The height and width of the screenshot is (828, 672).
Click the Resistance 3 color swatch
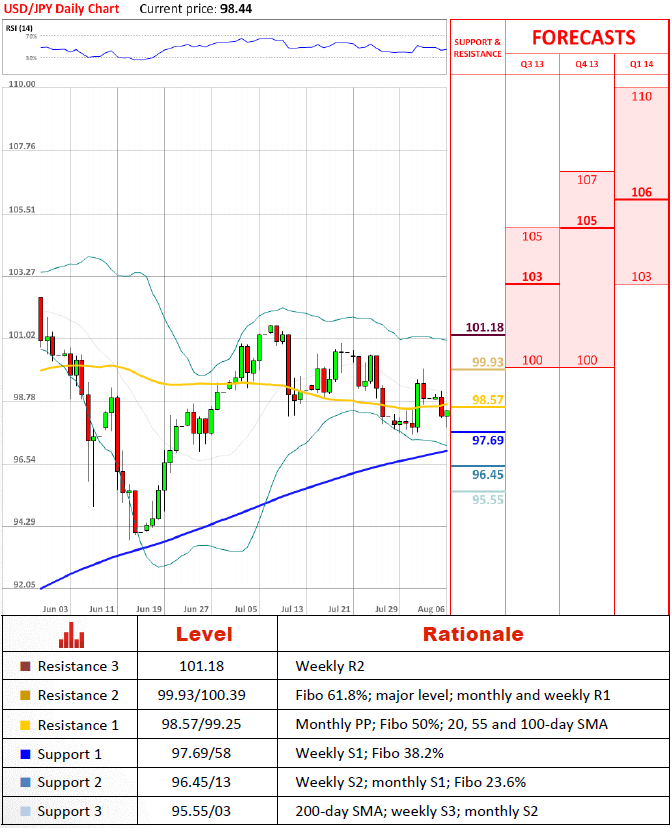tap(25, 666)
